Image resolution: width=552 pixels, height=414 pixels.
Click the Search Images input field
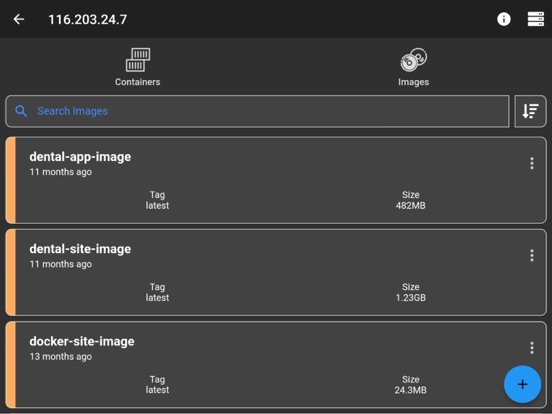point(257,111)
